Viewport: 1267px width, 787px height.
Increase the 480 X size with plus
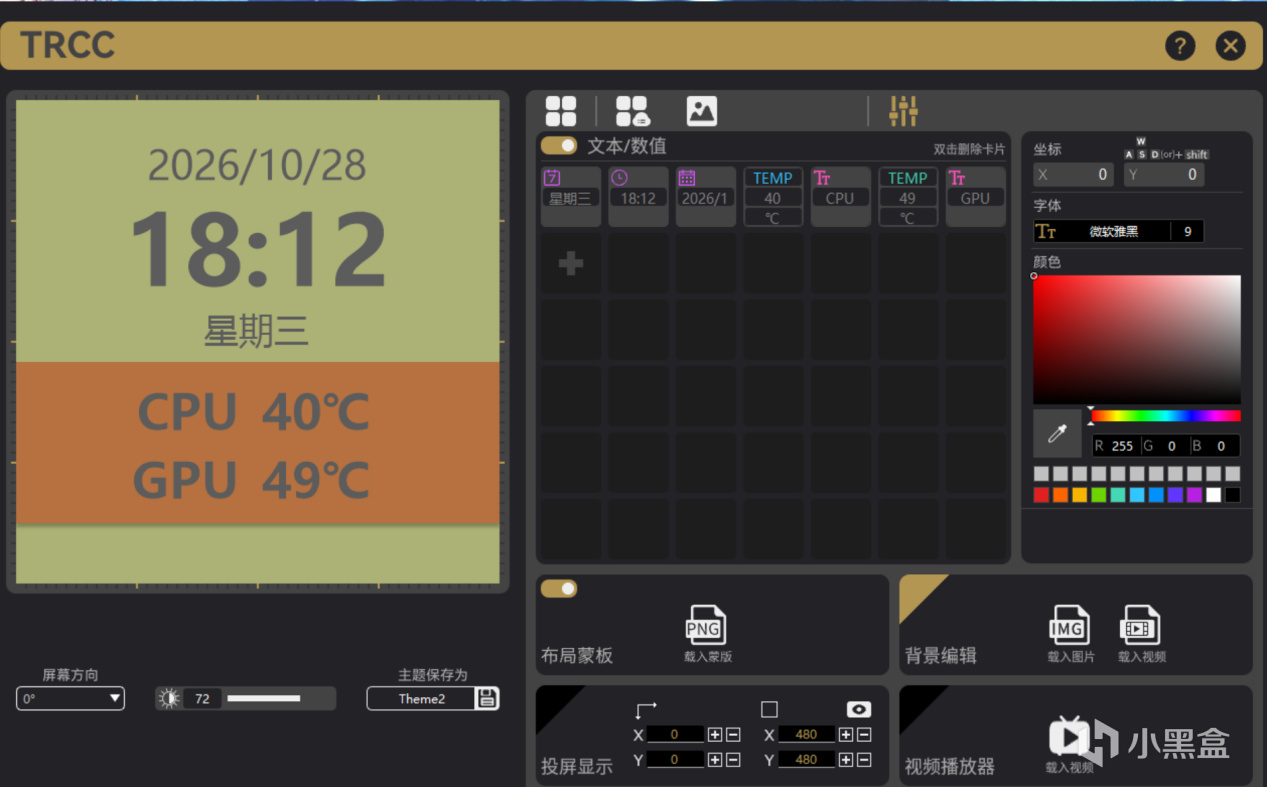point(845,734)
